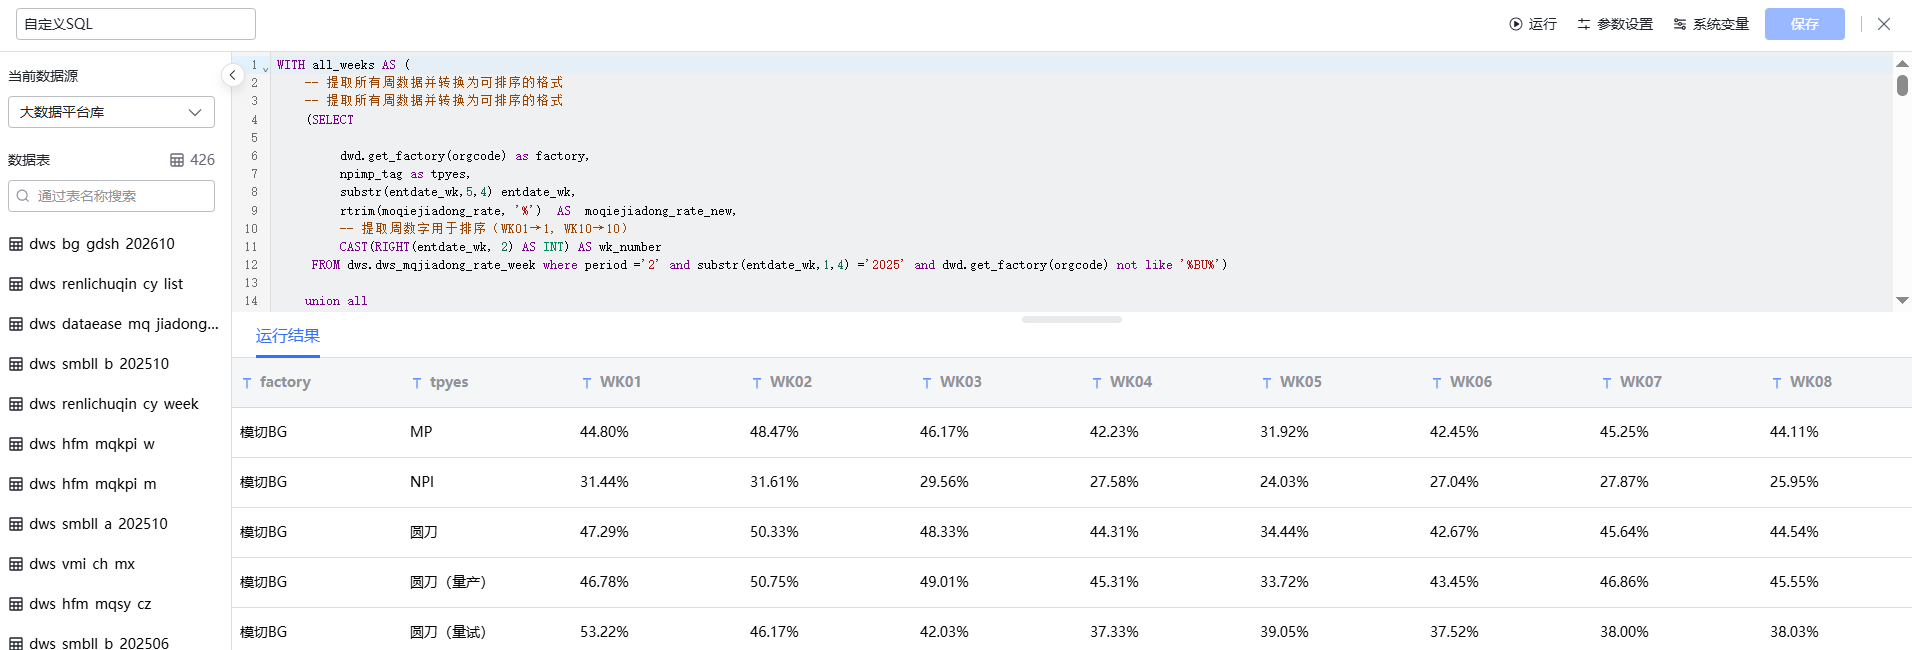
Task: Click the 自定义SQL name input field
Action: [x=136, y=24]
